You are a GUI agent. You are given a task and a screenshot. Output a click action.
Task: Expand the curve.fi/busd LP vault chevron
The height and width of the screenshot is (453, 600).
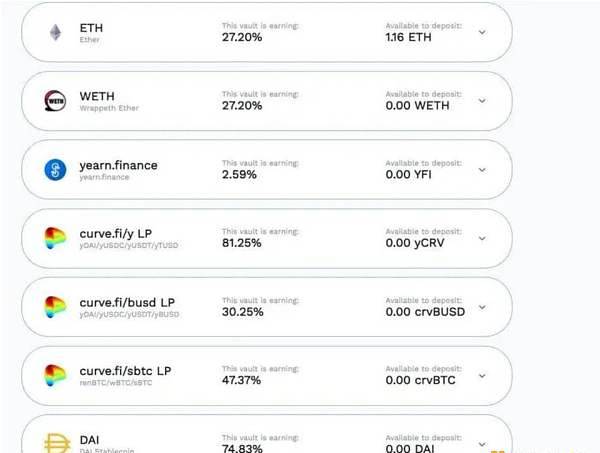click(x=482, y=307)
